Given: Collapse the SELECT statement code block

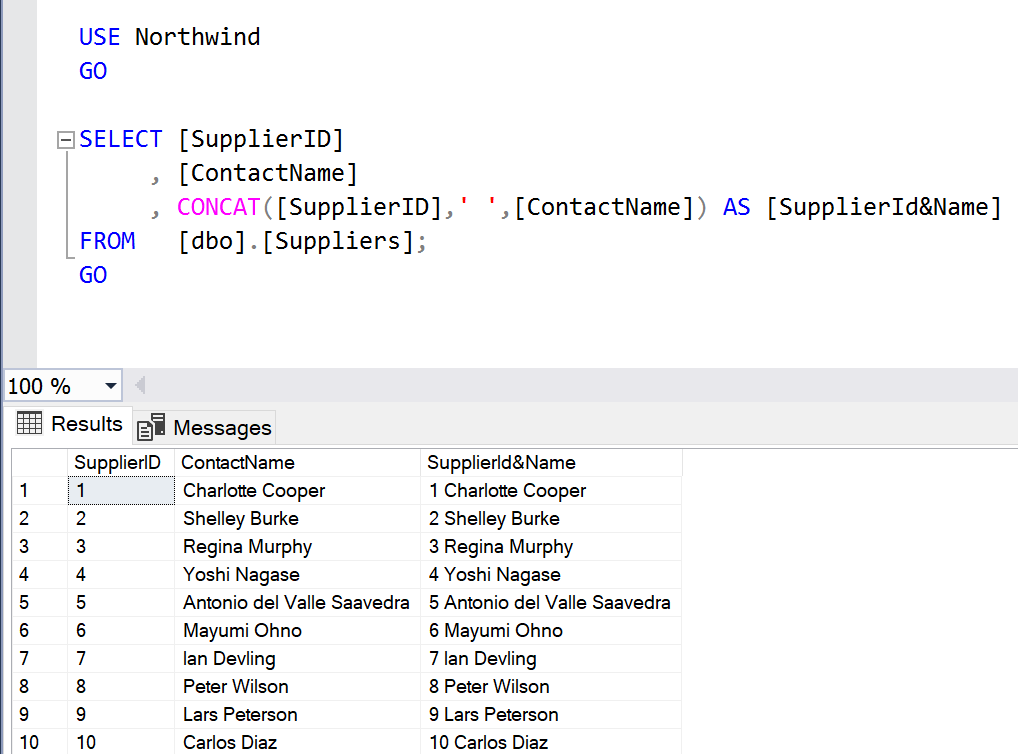Looking at the screenshot, I should [66, 140].
